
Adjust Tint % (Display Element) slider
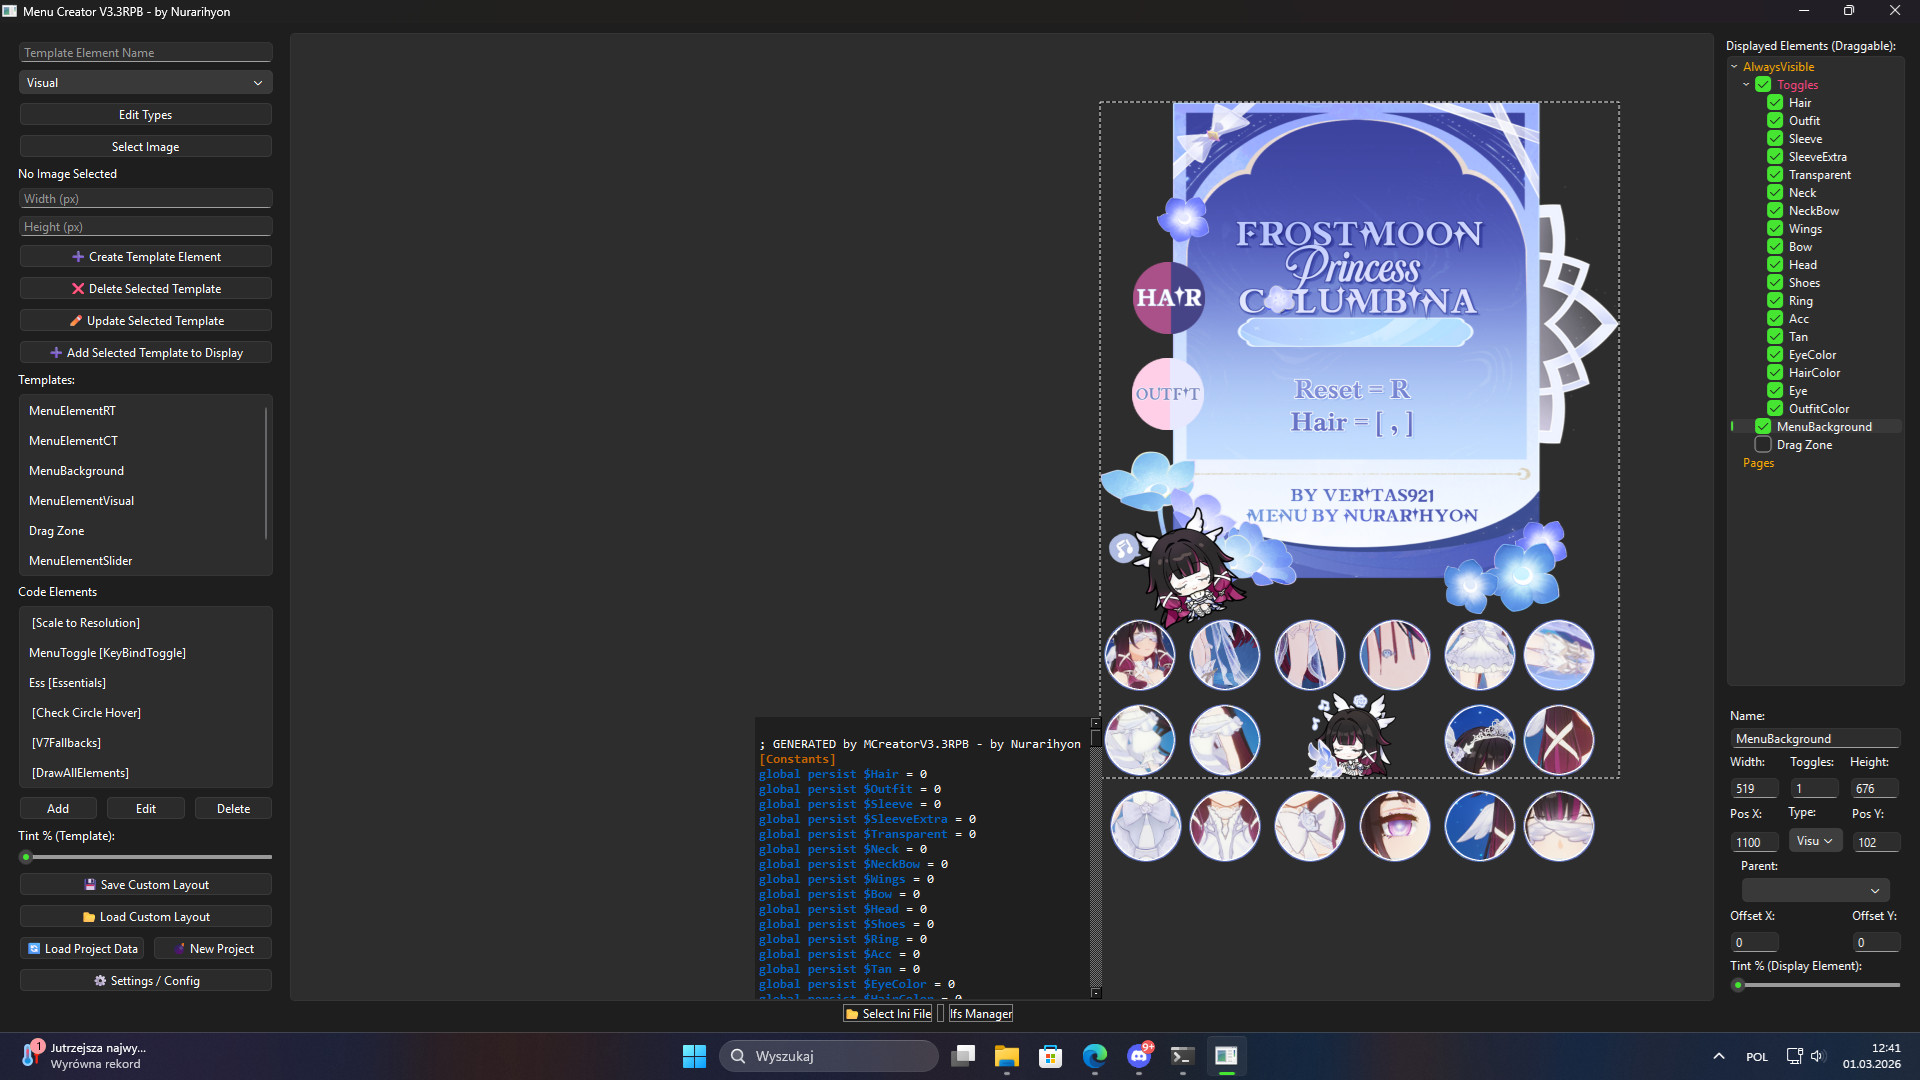coord(1815,985)
